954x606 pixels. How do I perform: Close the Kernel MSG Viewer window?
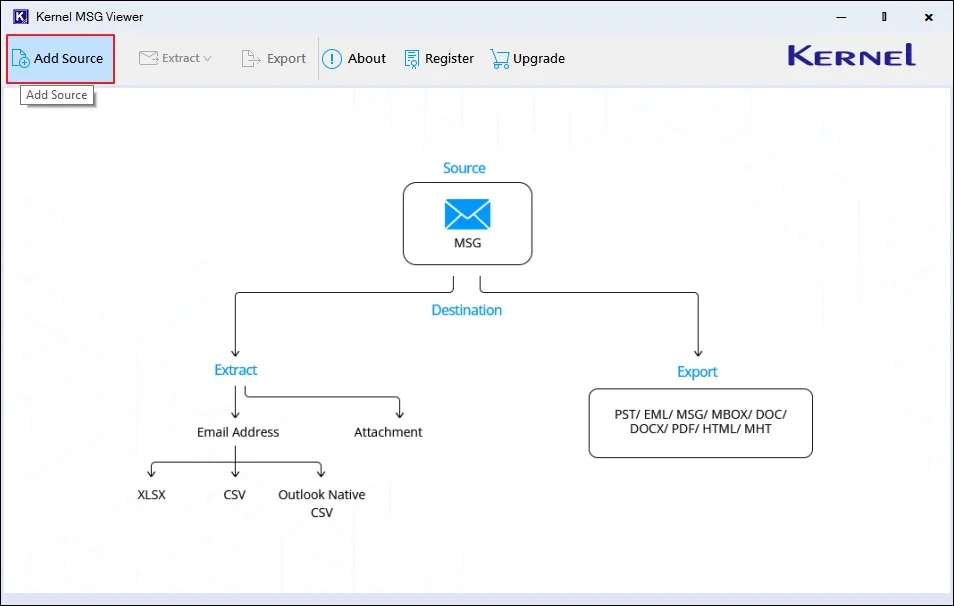coord(928,17)
